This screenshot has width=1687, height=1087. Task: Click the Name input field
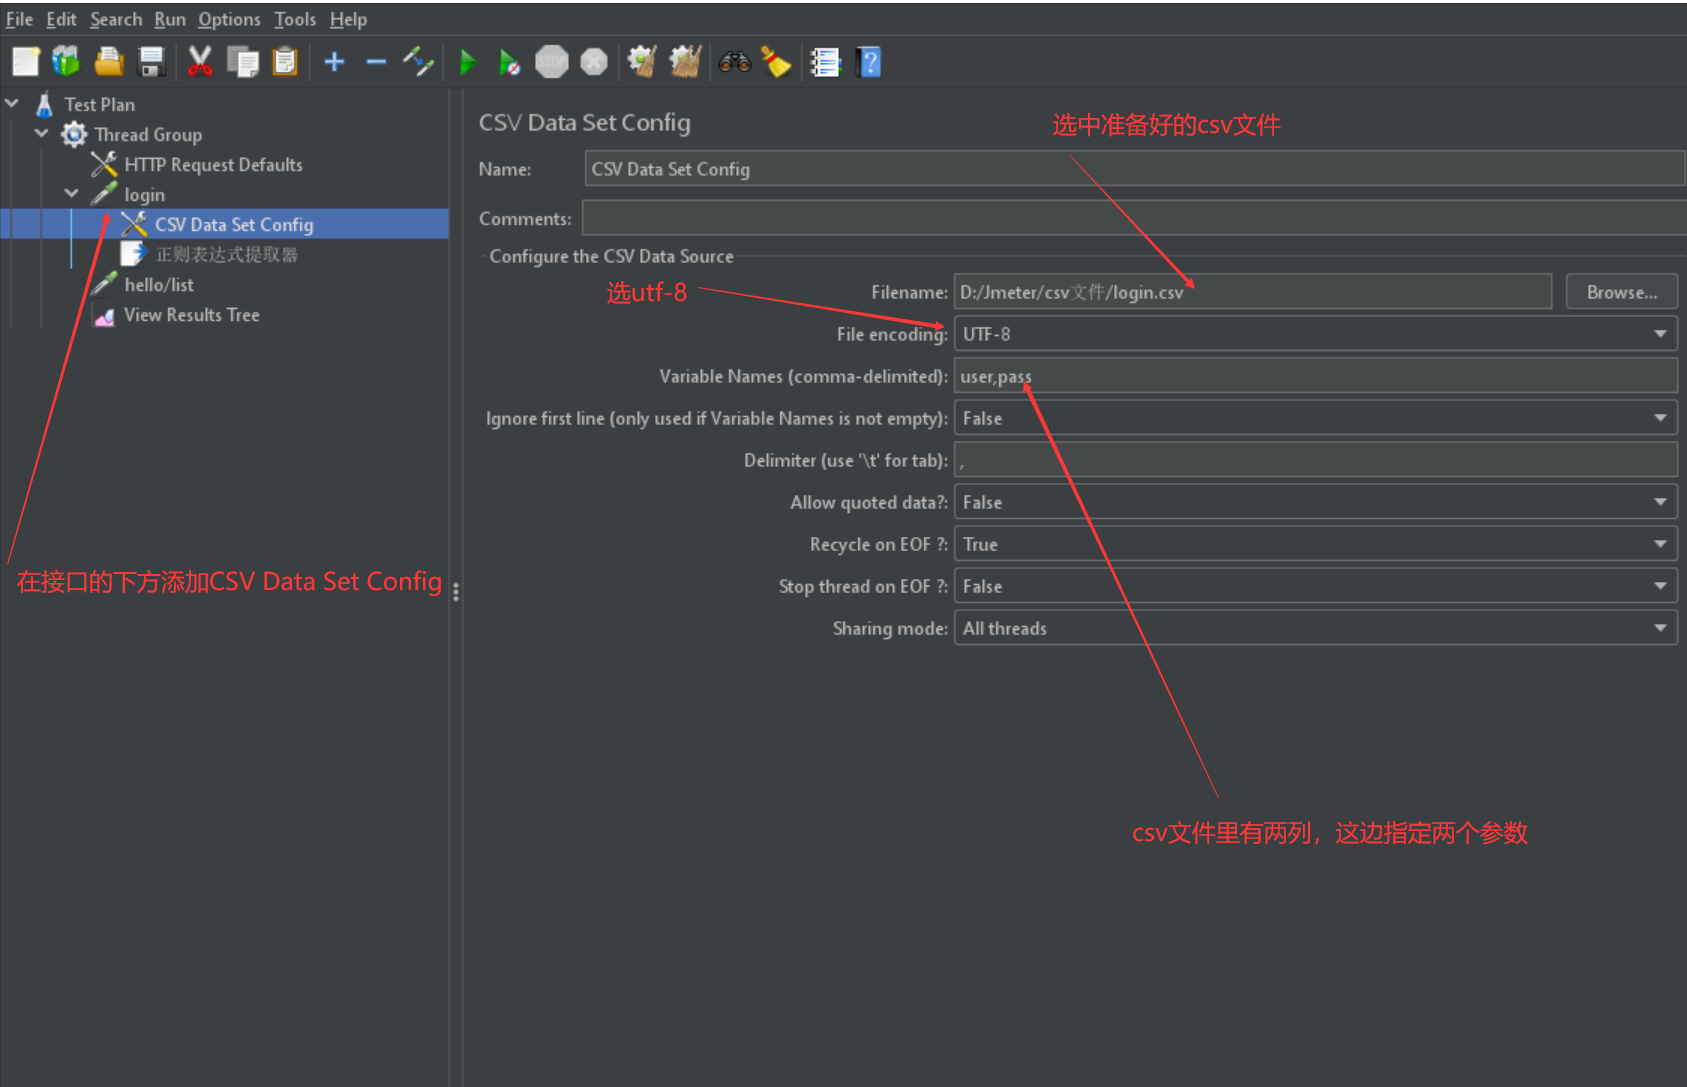1134,169
